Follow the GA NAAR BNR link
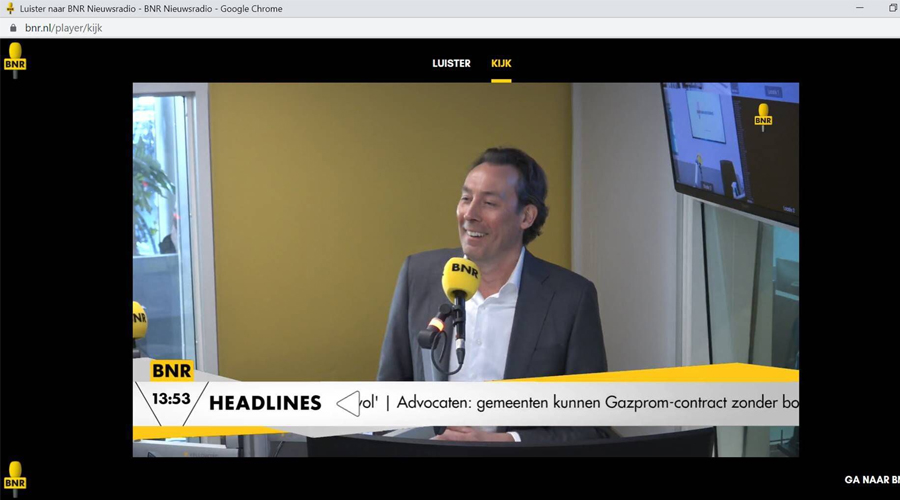Image resolution: width=900 pixels, height=500 pixels. tap(872, 480)
